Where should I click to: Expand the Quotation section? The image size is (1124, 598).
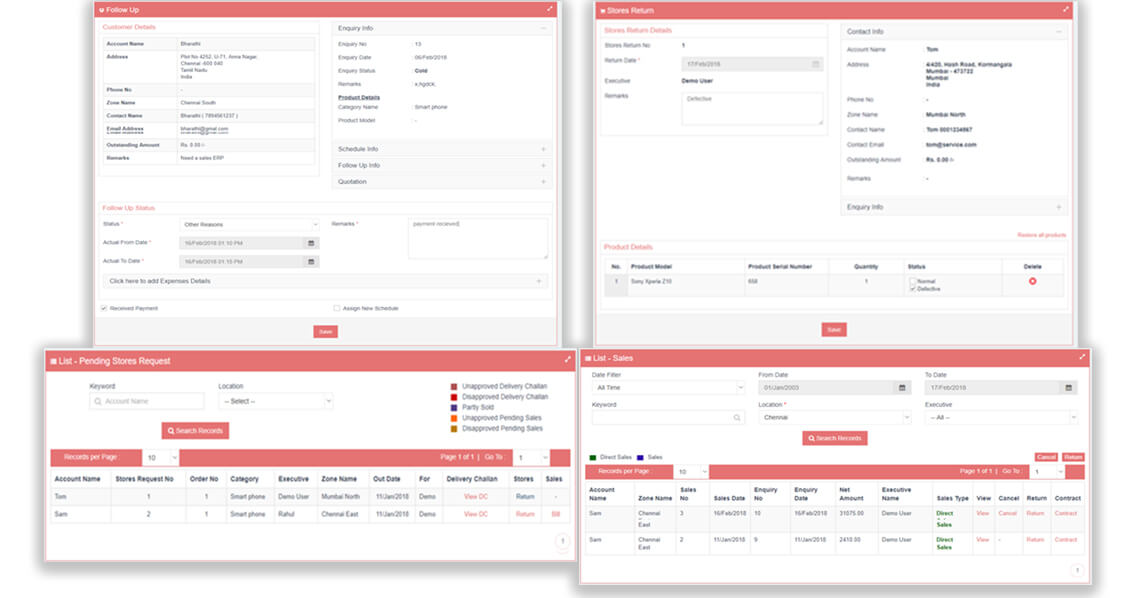[x=542, y=181]
